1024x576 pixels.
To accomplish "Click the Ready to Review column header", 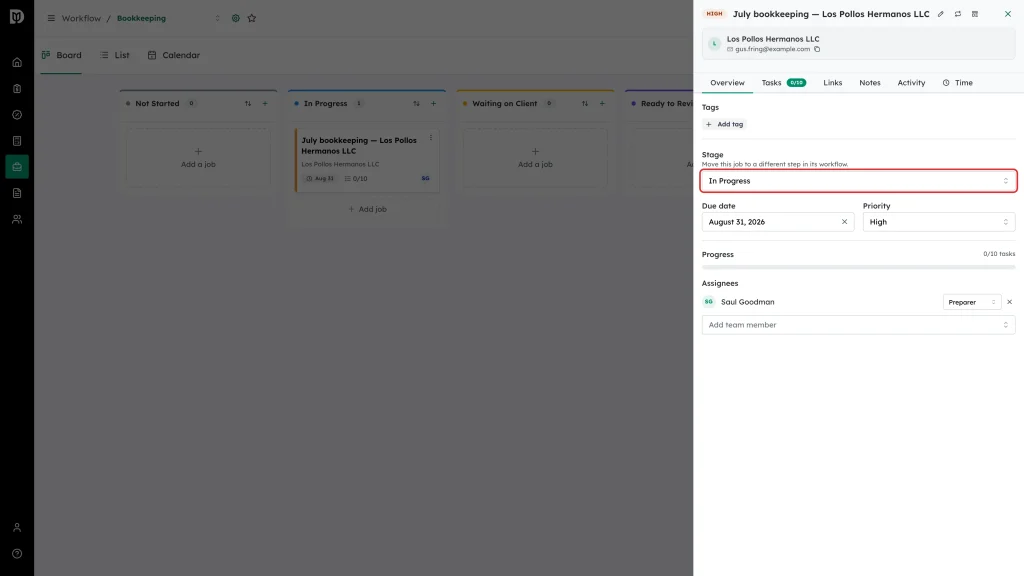I will [x=666, y=103].
